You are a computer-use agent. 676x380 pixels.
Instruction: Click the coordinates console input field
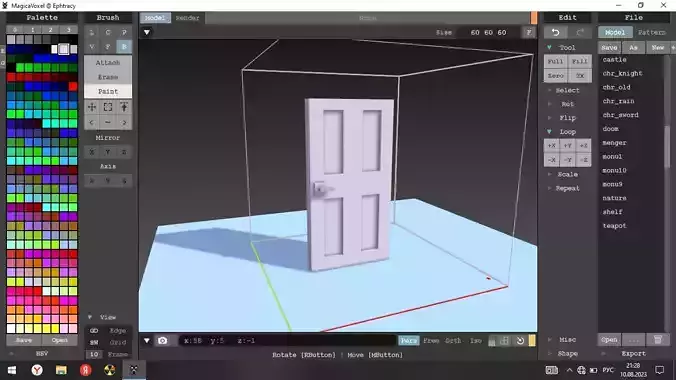click(287, 340)
